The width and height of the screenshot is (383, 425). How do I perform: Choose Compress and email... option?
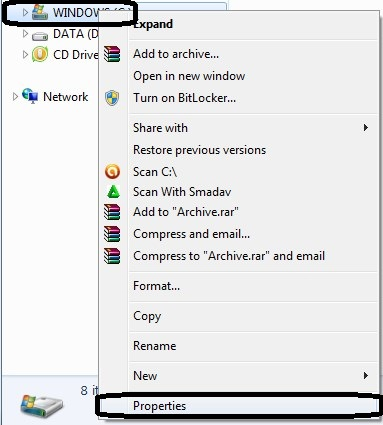pyautogui.click(x=239, y=234)
